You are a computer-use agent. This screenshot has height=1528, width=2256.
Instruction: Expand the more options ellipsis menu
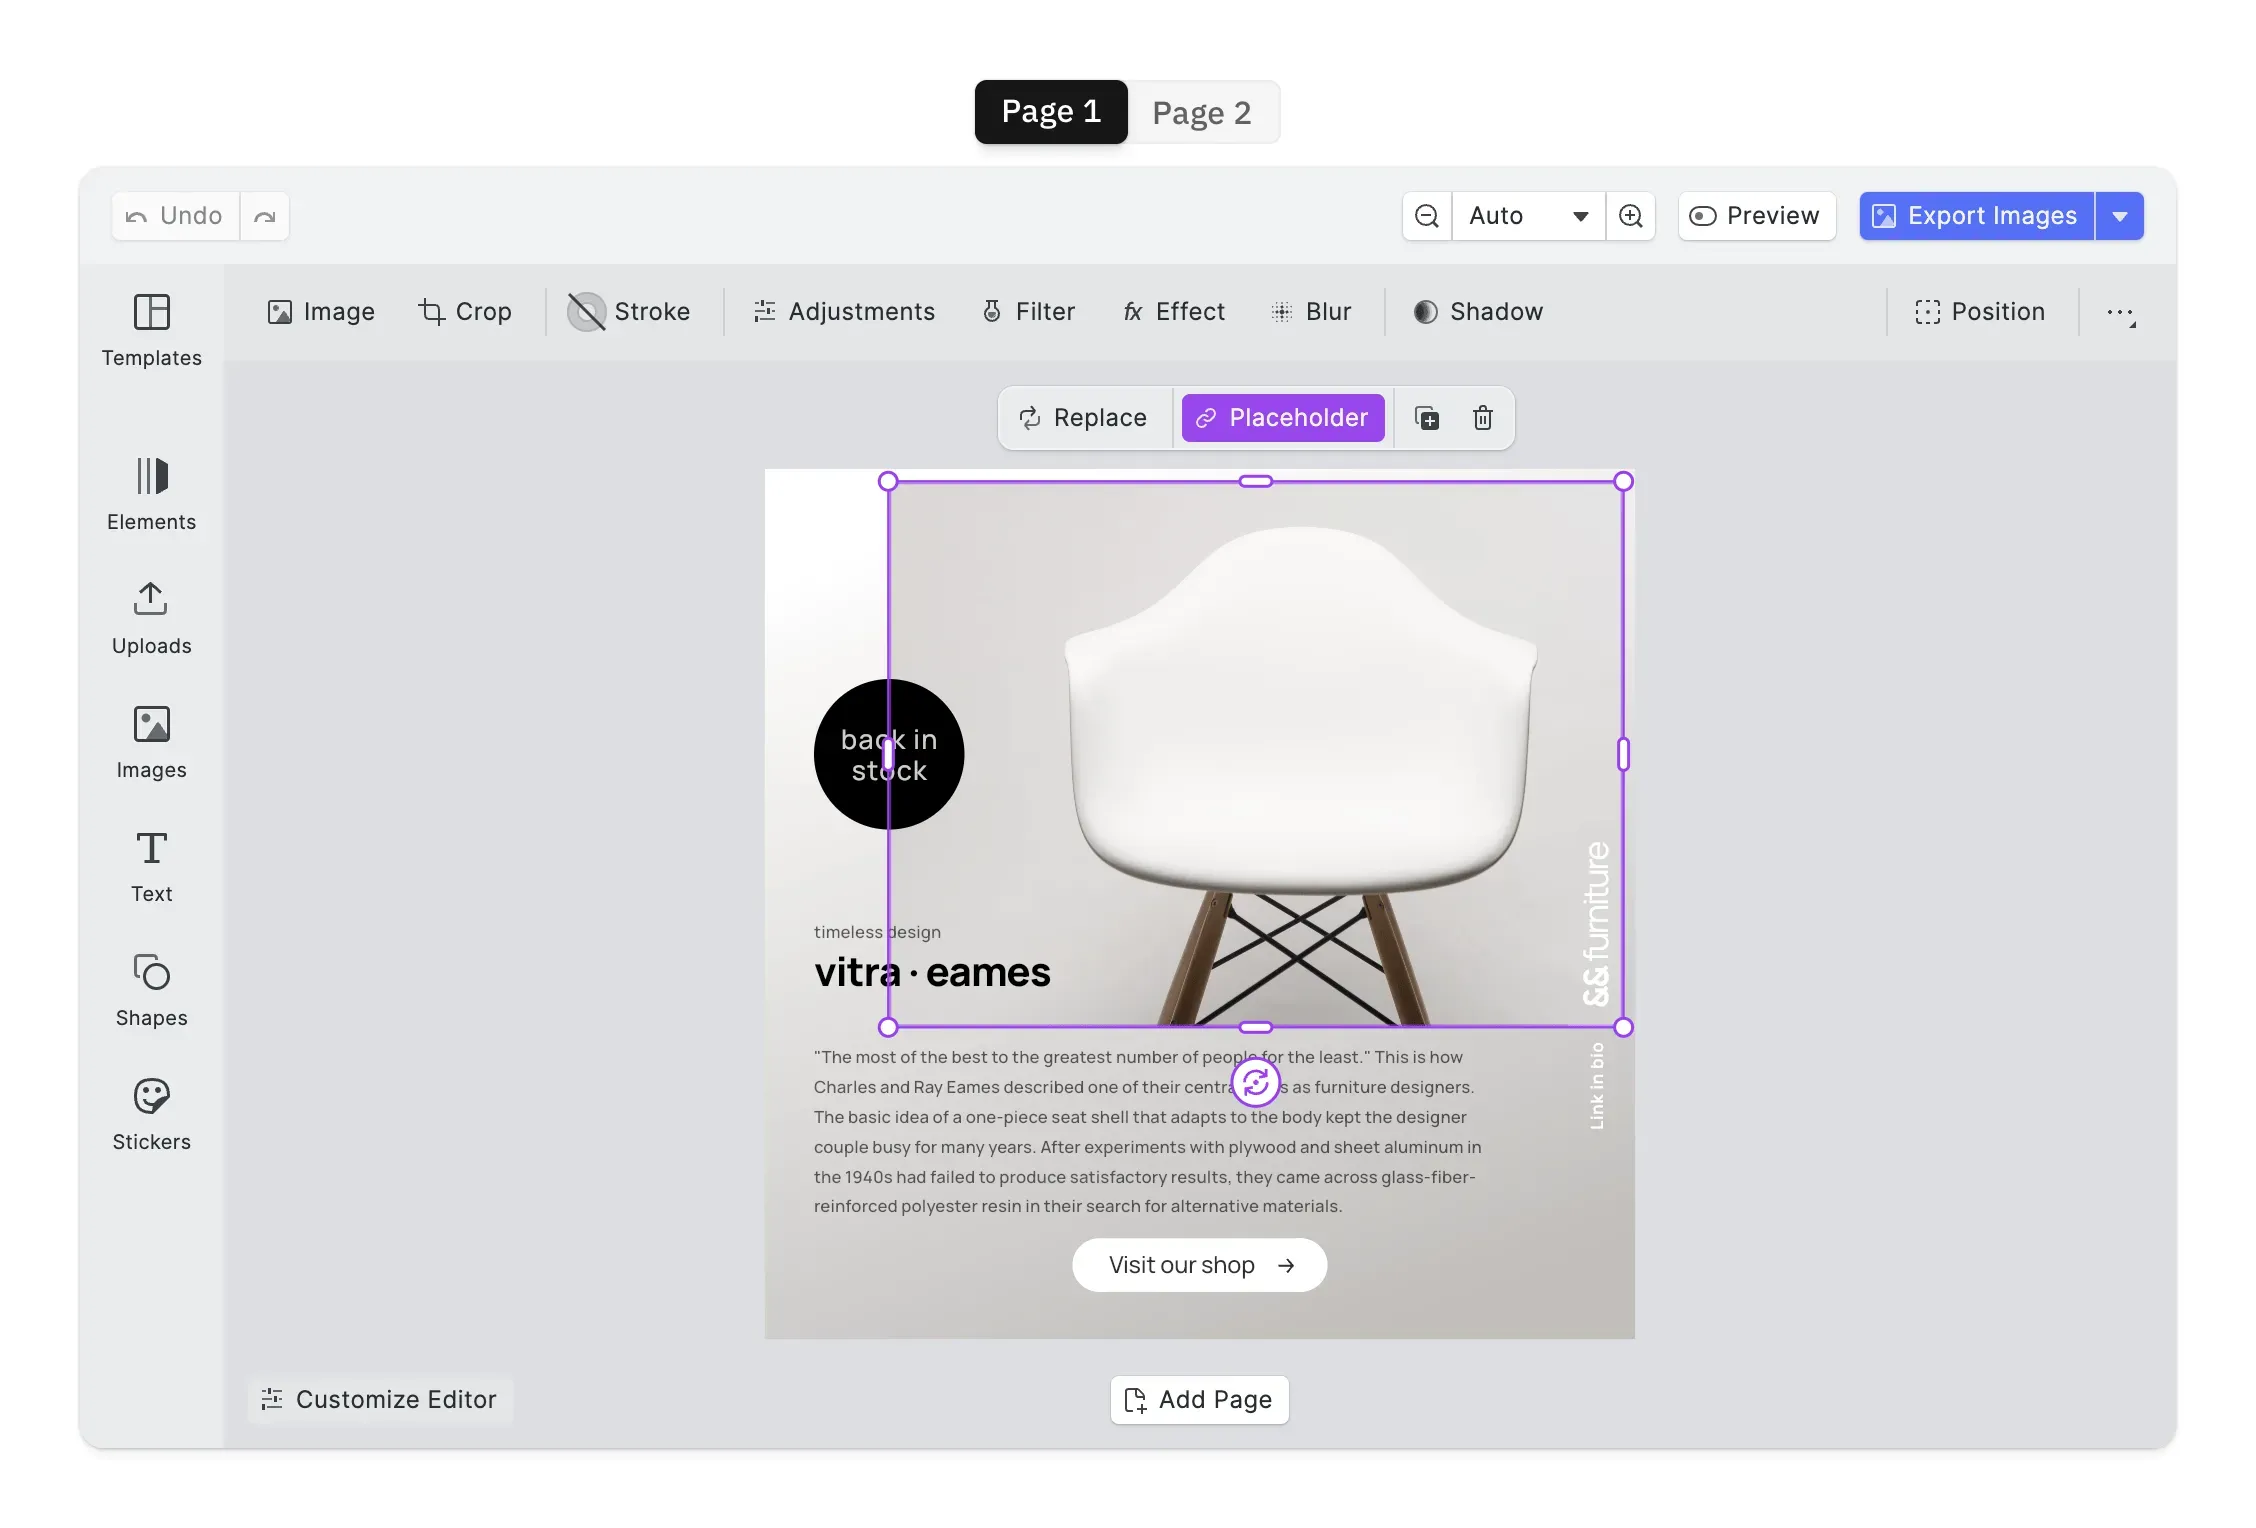coord(2121,314)
